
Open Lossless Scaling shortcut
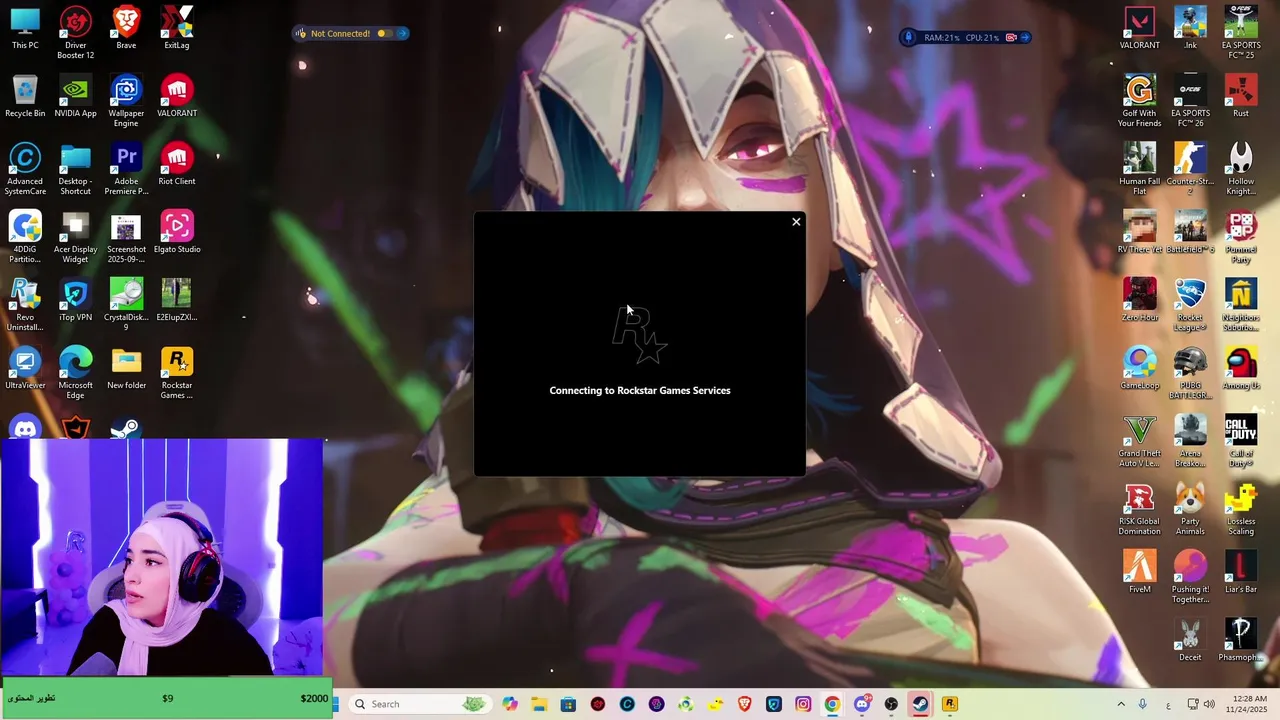click(1241, 509)
